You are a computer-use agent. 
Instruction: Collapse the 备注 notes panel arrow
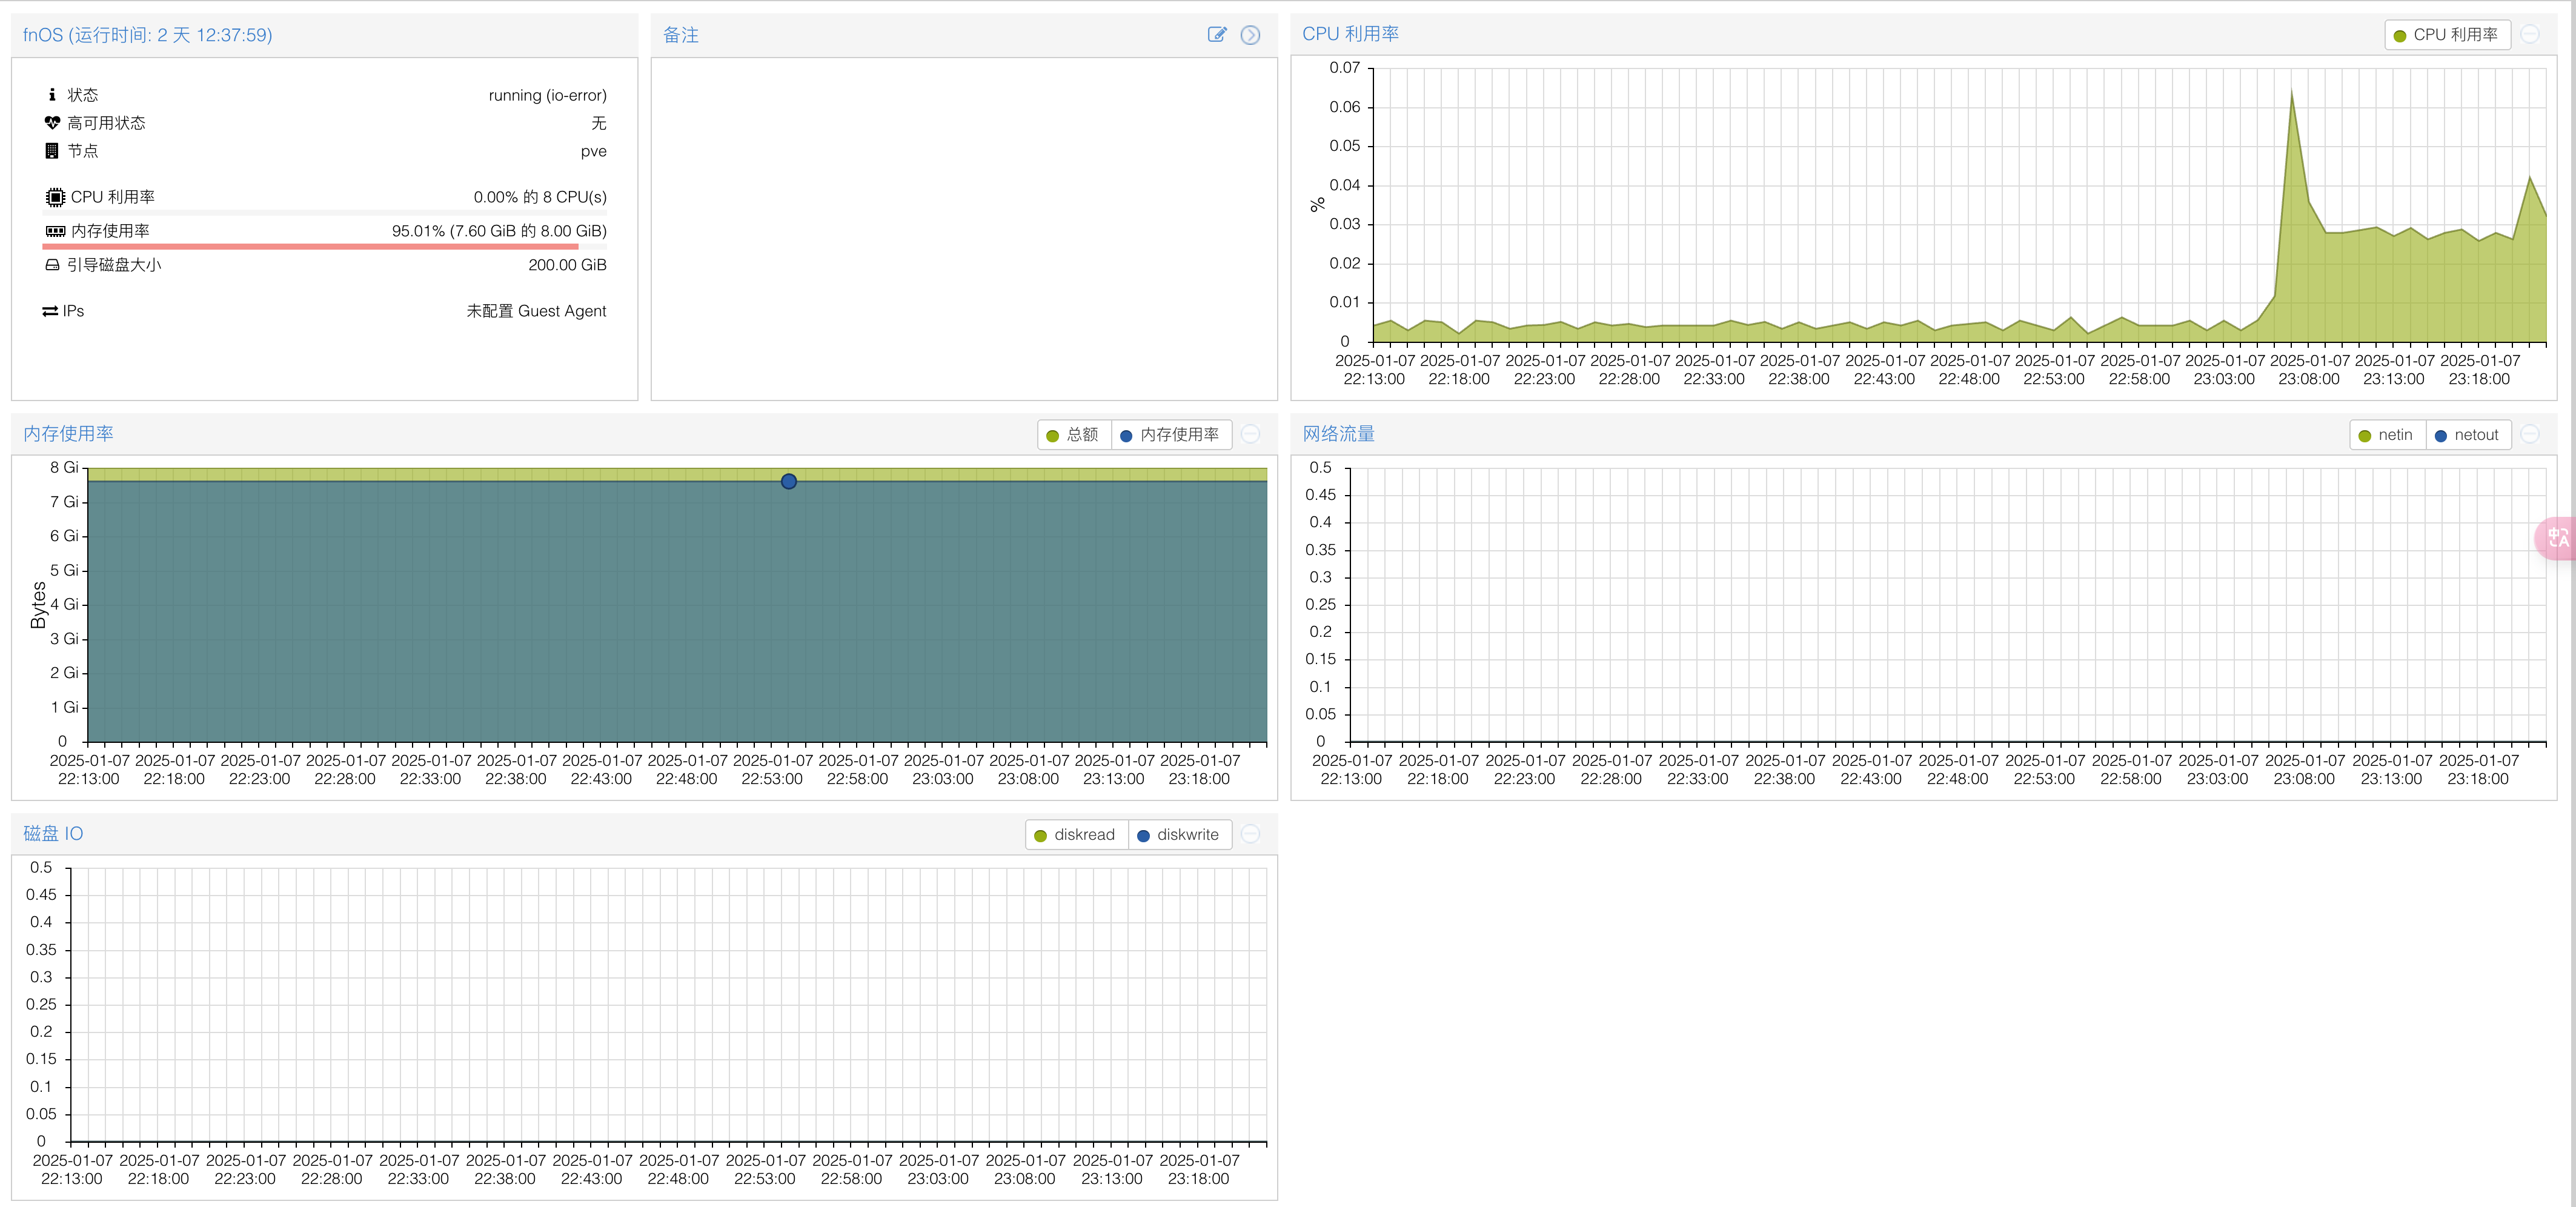(1250, 35)
